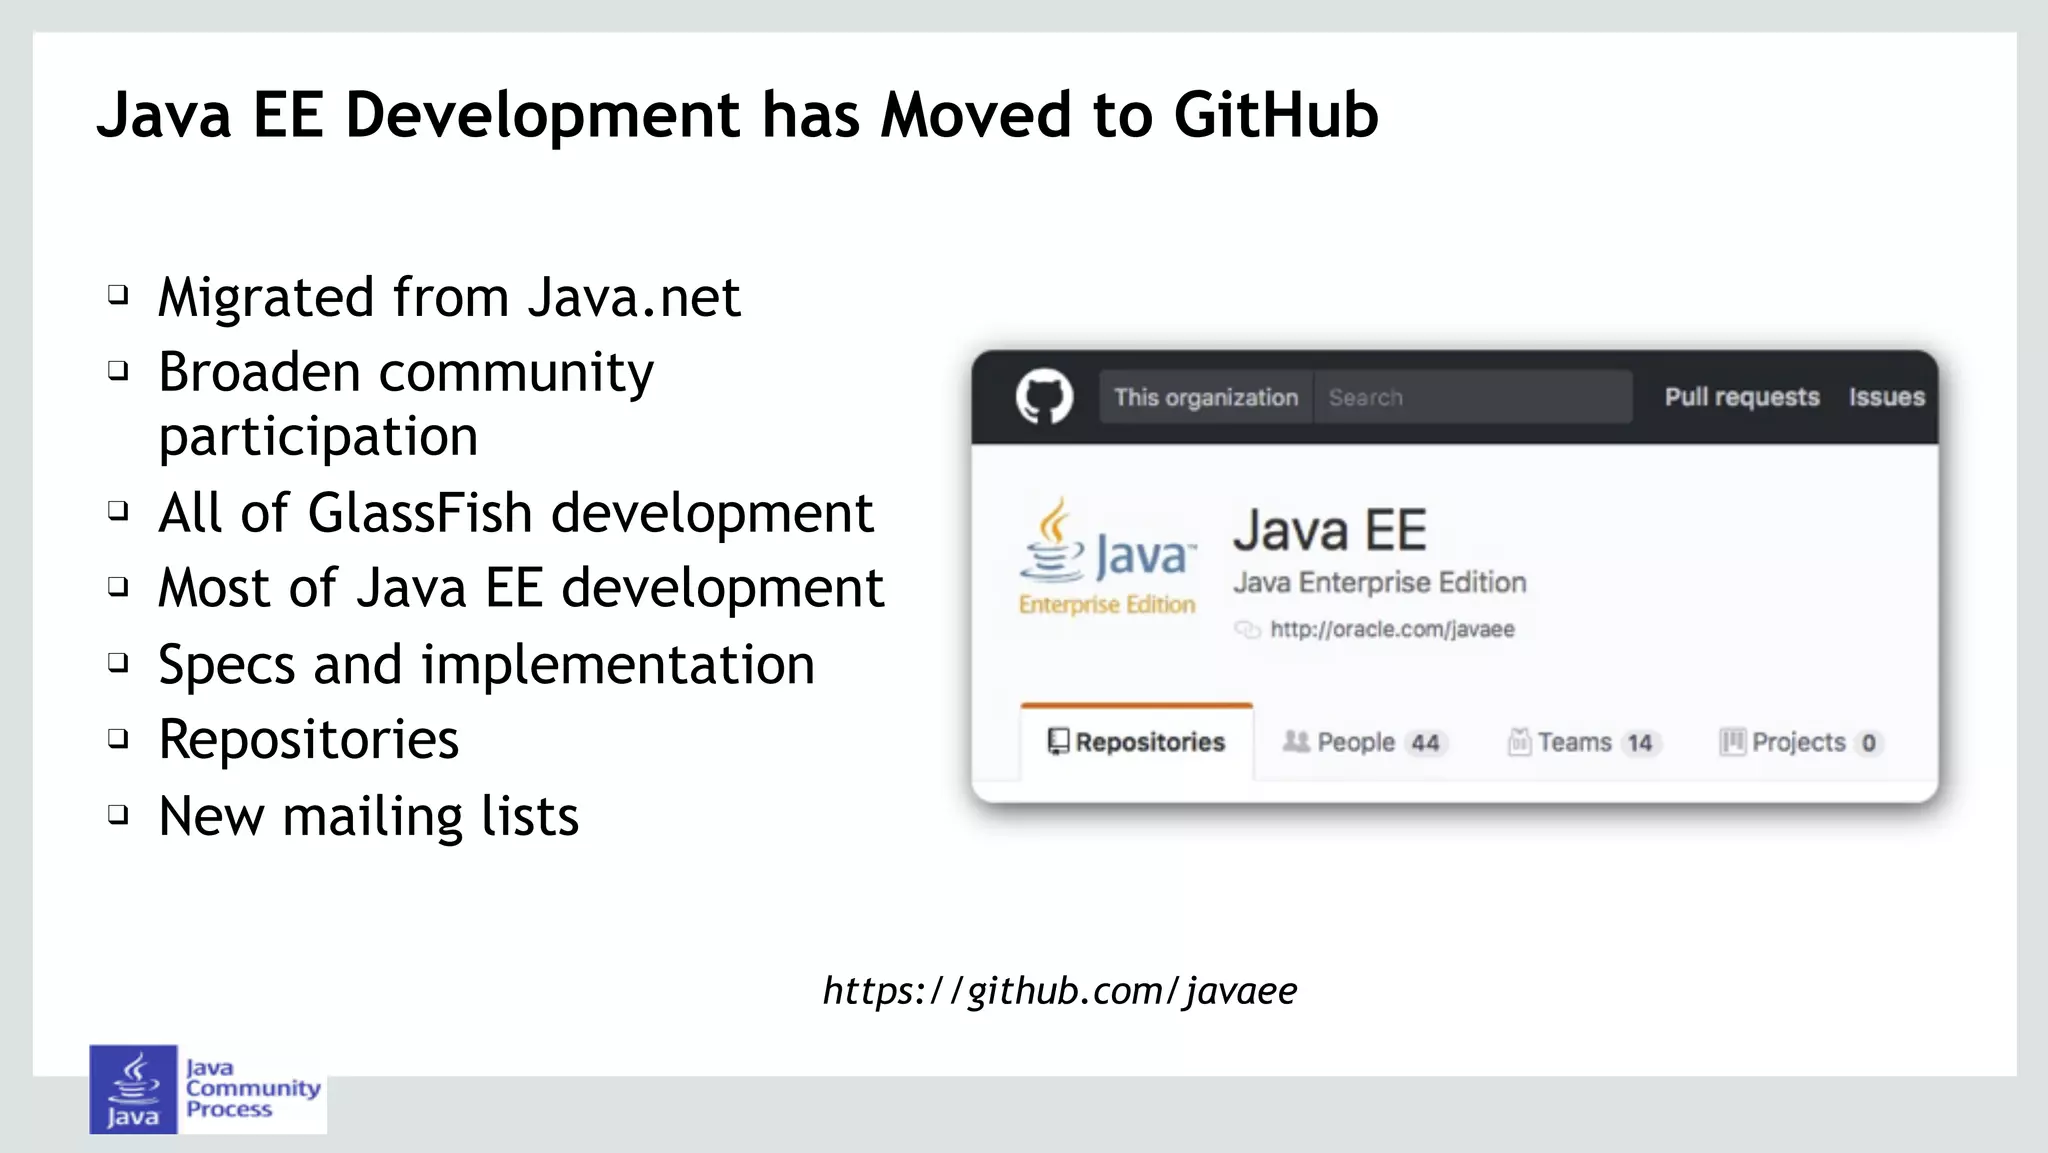Click the Projects count badge 0

pyautogui.click(x=1868, y=743)
